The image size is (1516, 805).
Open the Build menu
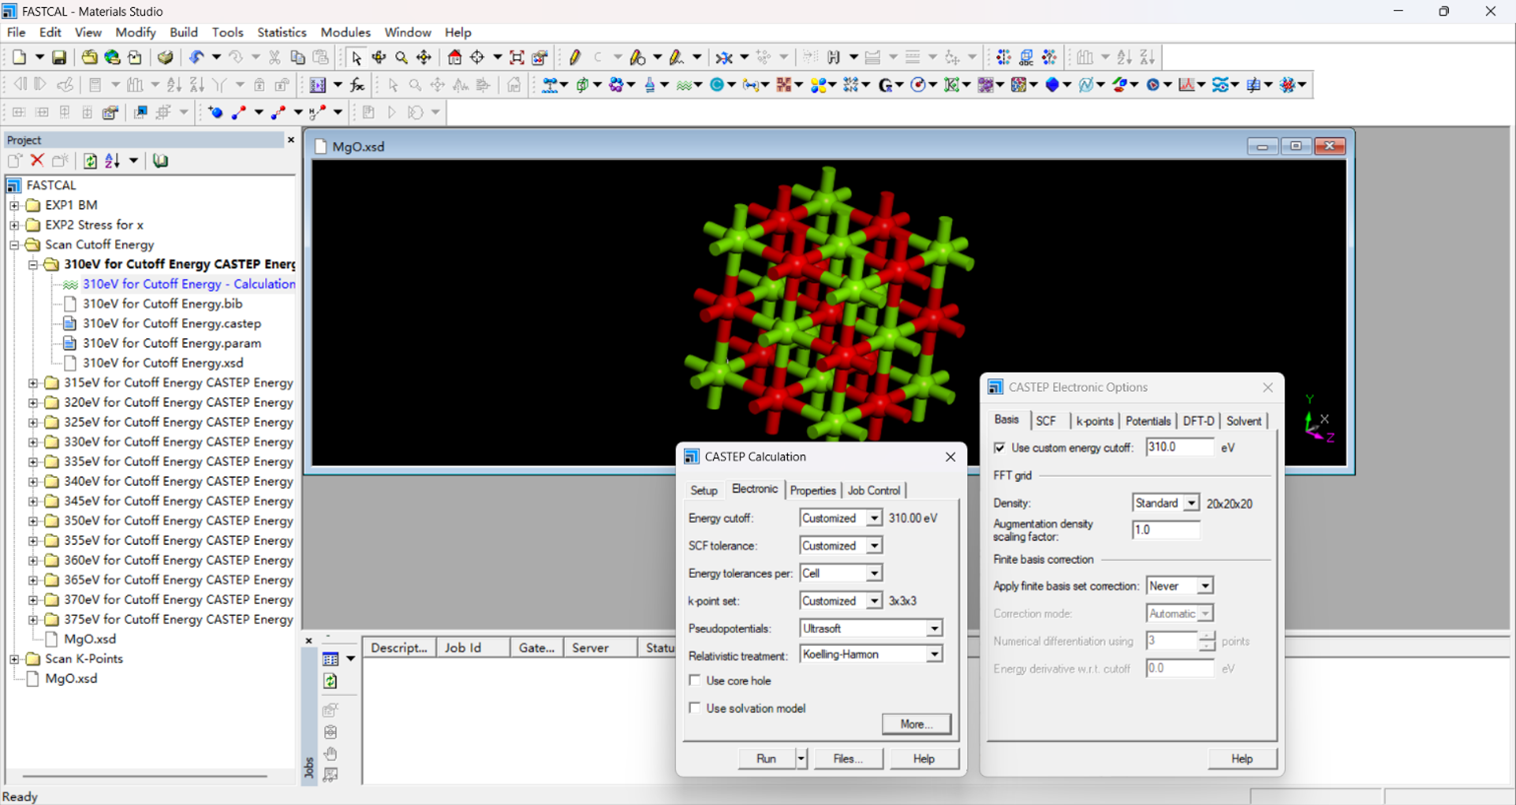(184, 32)
